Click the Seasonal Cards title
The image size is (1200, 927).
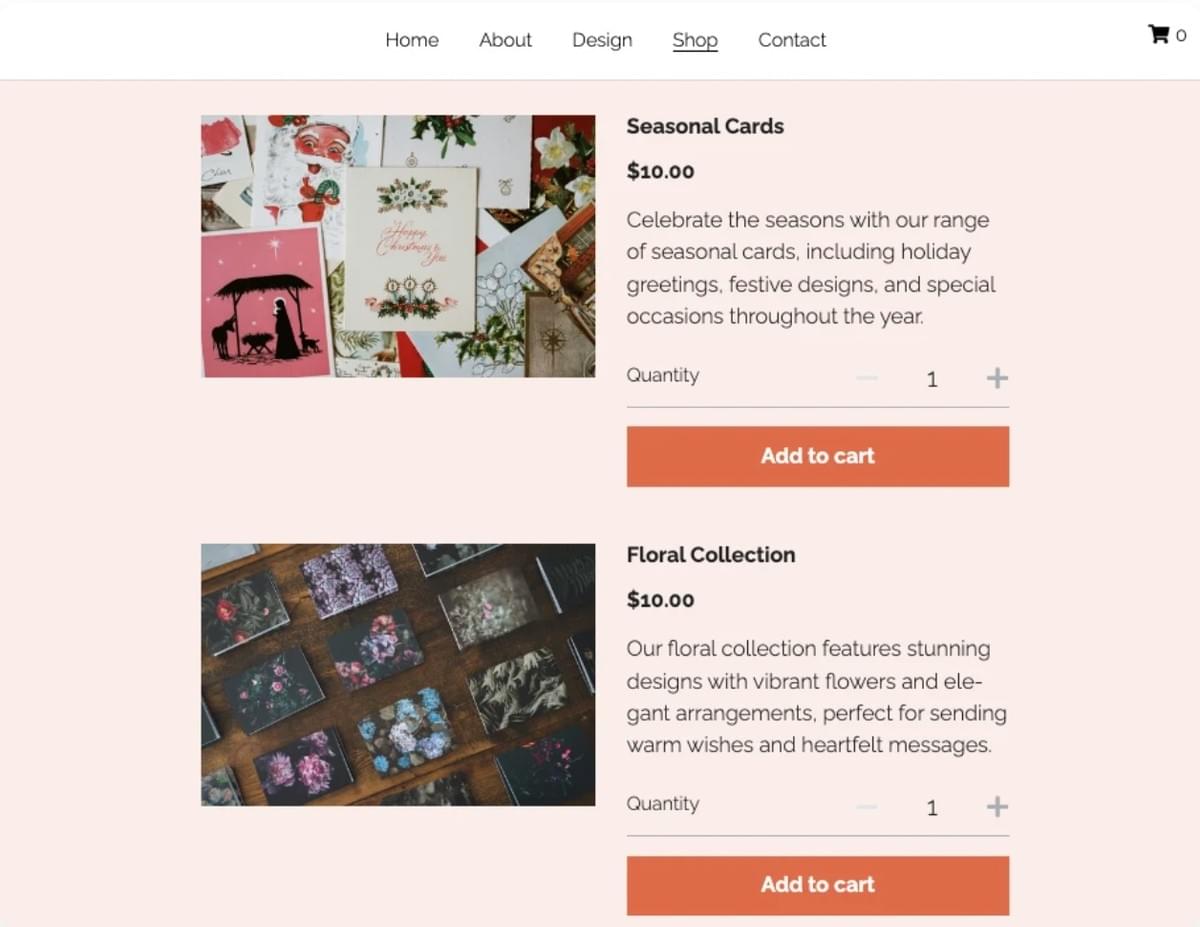pos(705,126)
